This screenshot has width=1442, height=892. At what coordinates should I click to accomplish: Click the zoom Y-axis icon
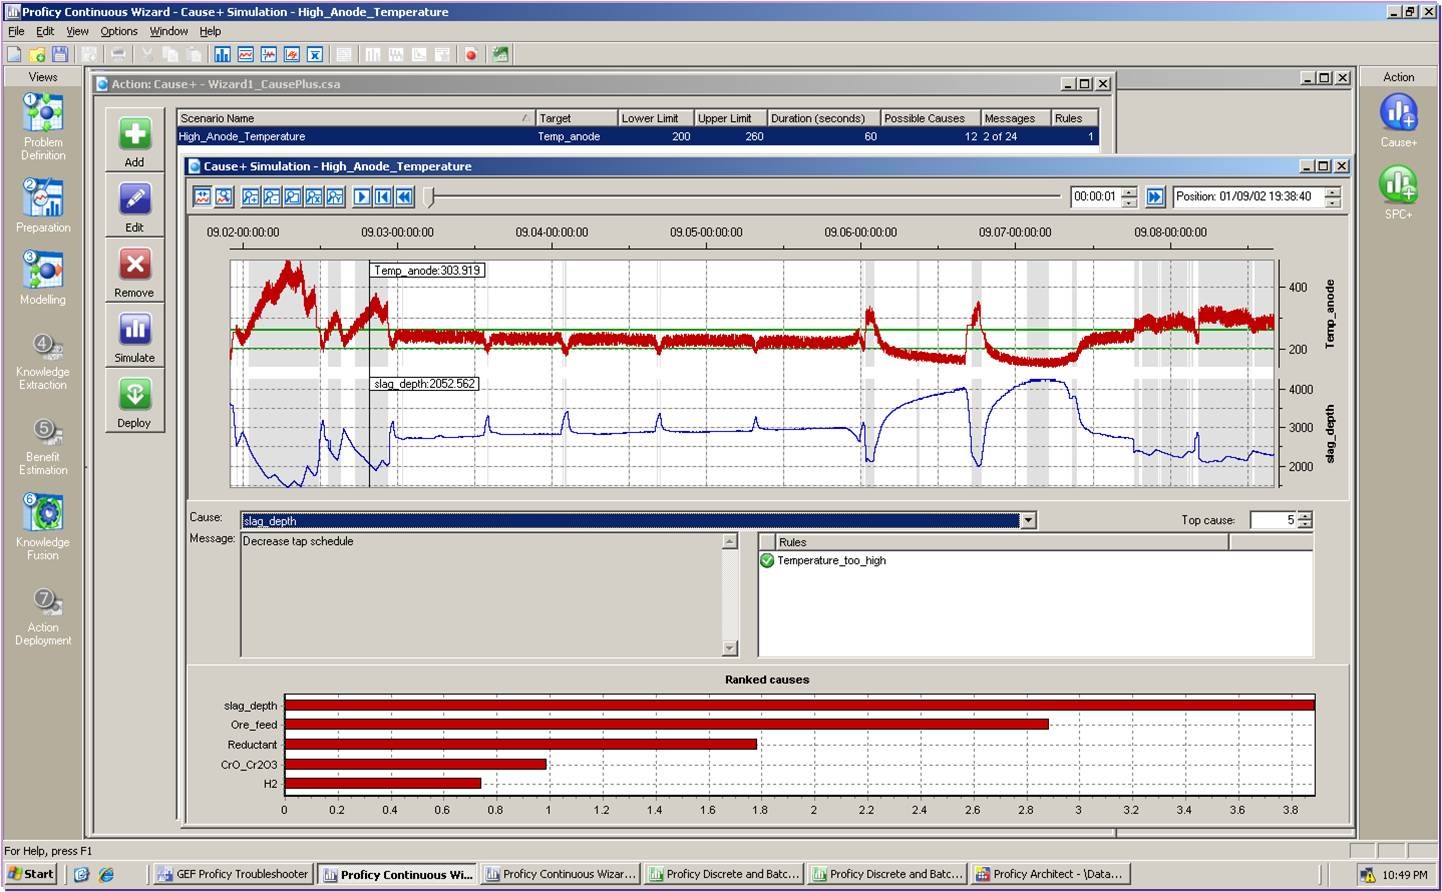click(335, 197)
